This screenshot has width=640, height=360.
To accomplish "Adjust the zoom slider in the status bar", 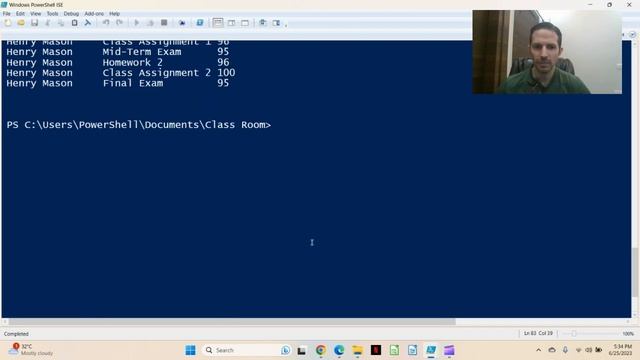I will [x=573, y=333].
